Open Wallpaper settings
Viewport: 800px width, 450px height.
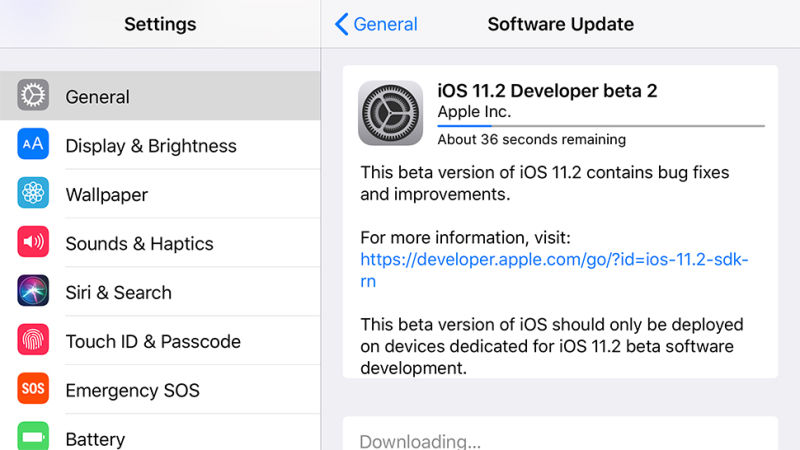click(160, 194)
